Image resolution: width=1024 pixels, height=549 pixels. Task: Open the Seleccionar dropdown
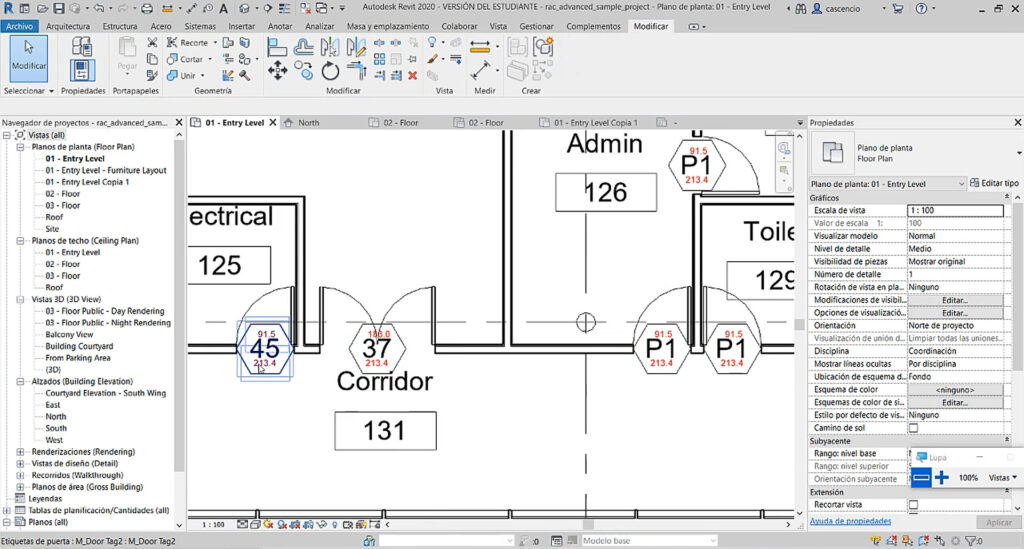point(29,91)
